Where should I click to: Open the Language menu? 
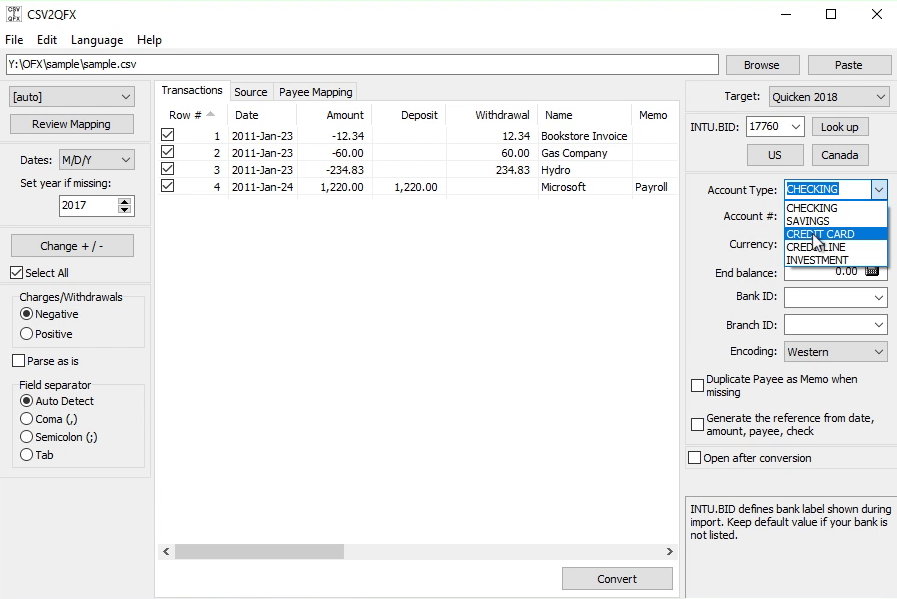97,39
